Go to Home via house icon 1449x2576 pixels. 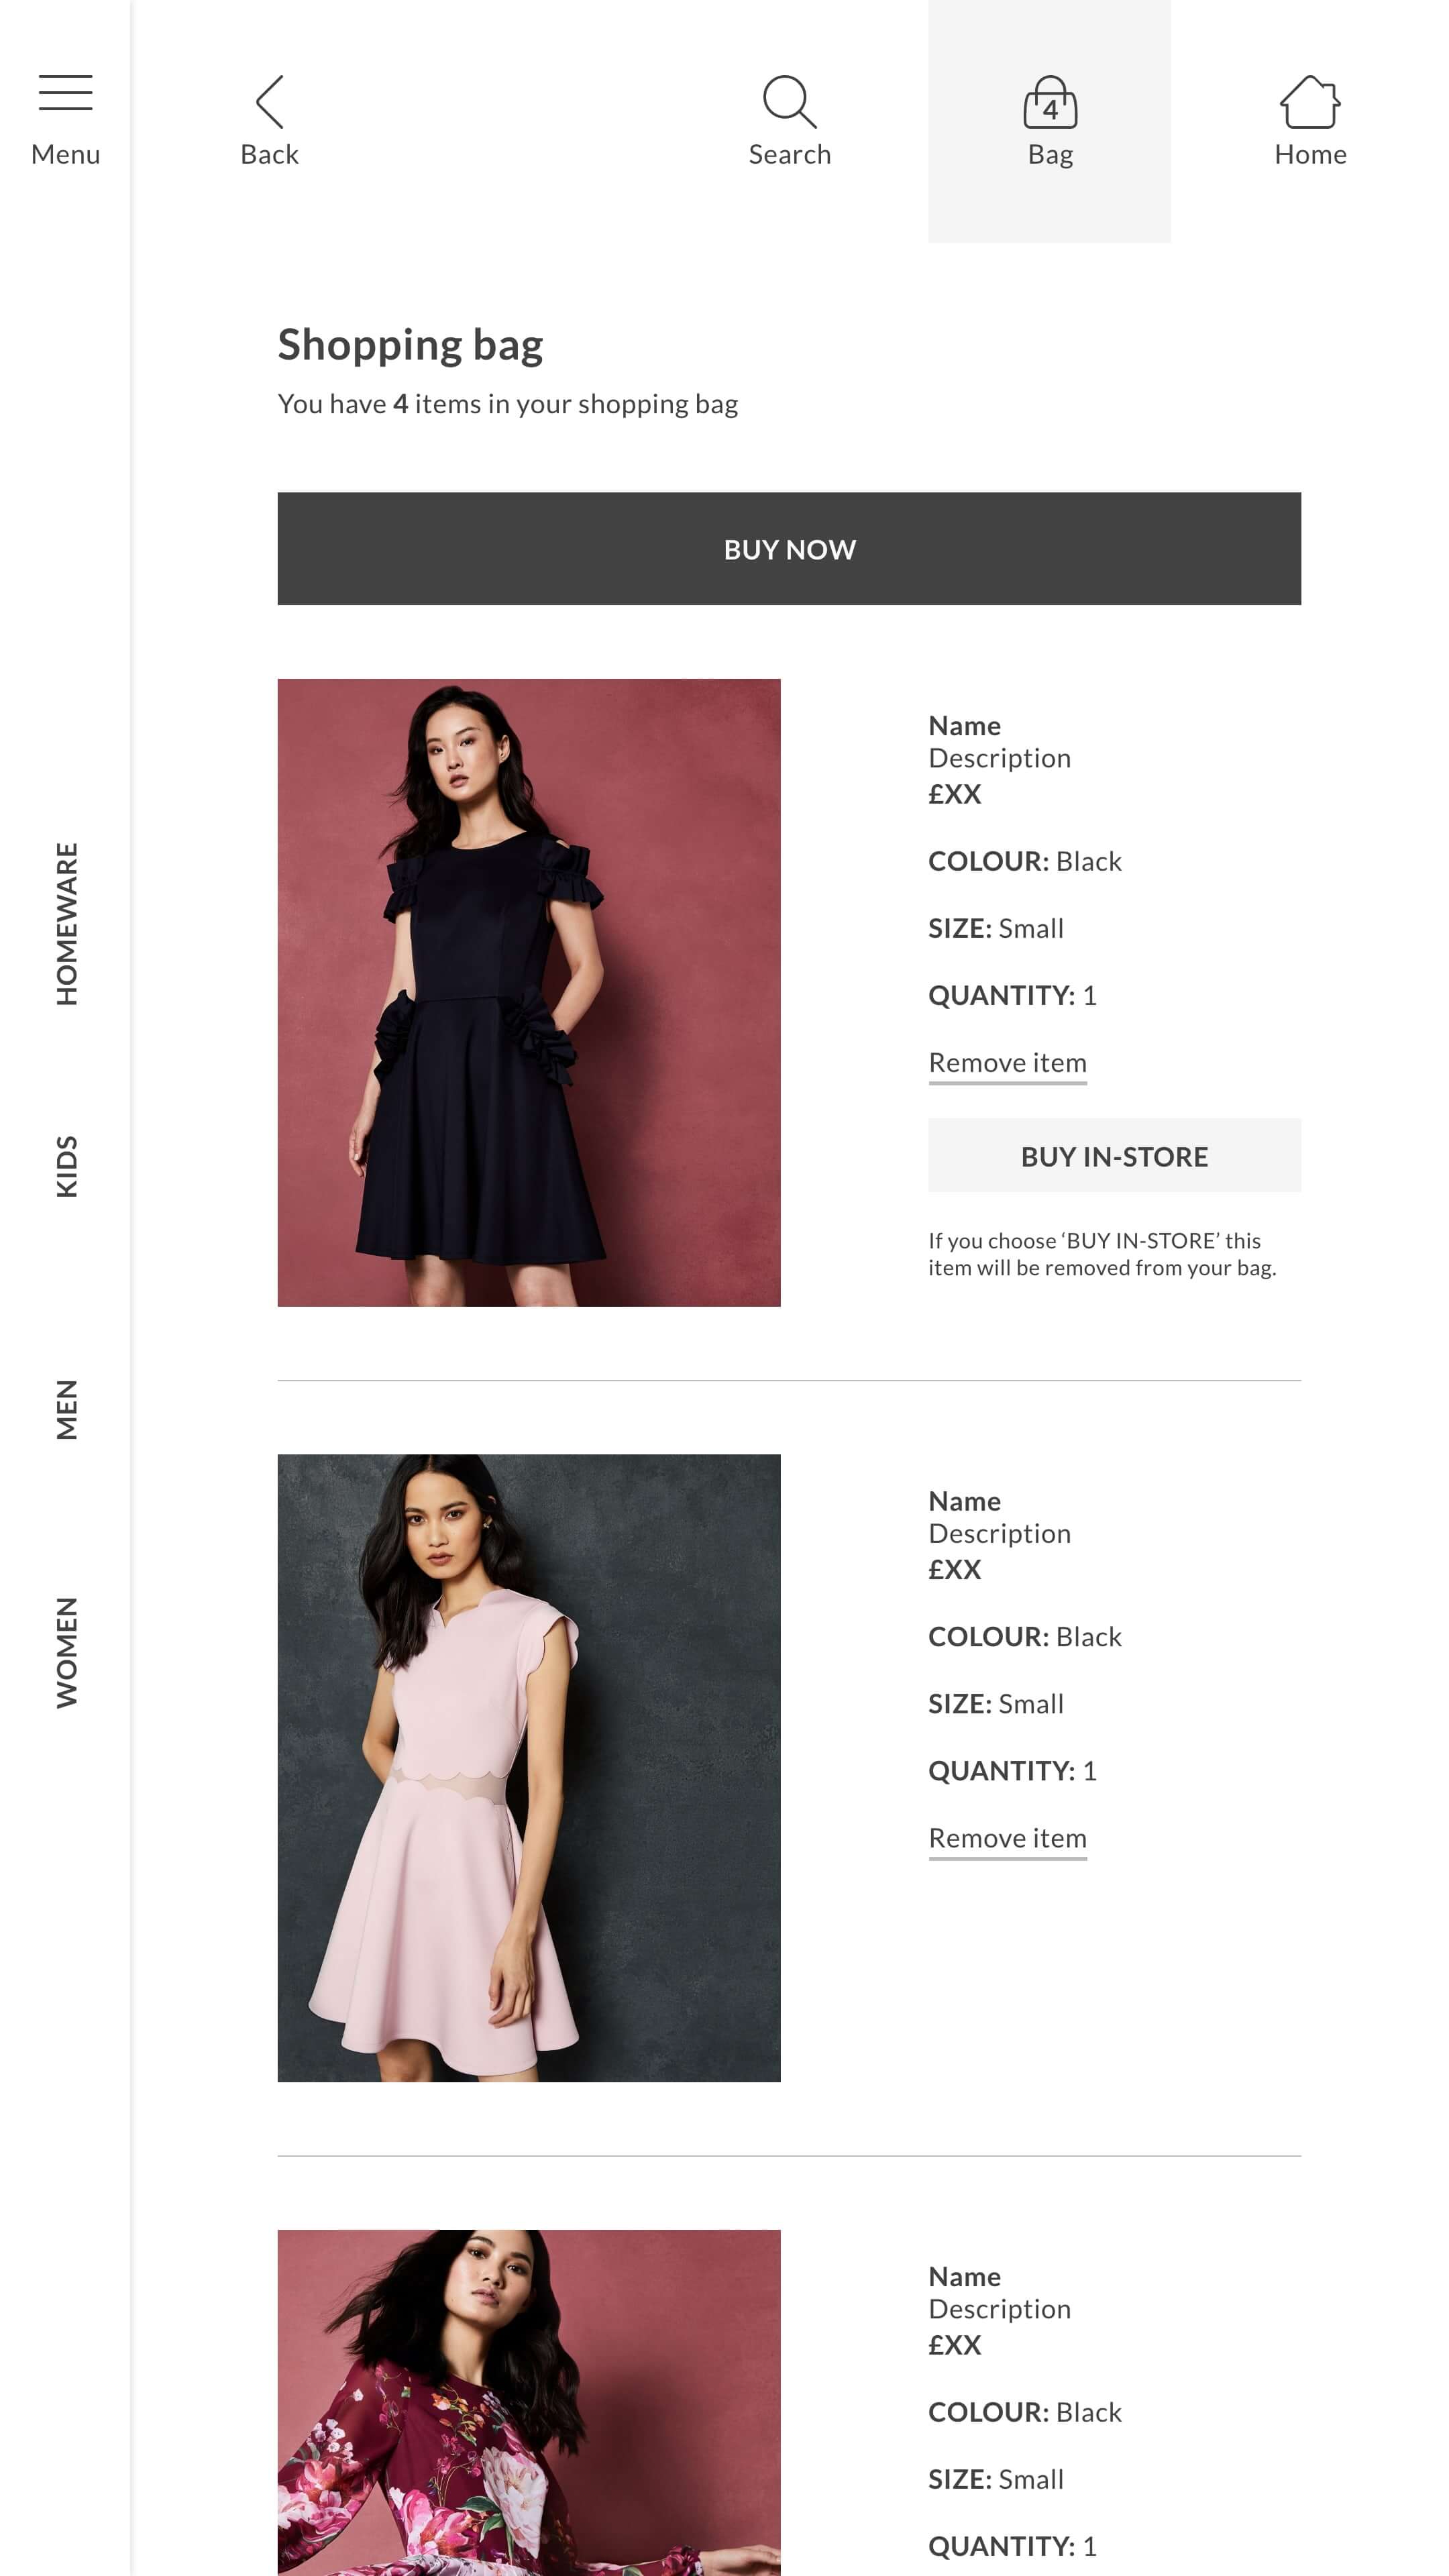tap(1309, 101)
